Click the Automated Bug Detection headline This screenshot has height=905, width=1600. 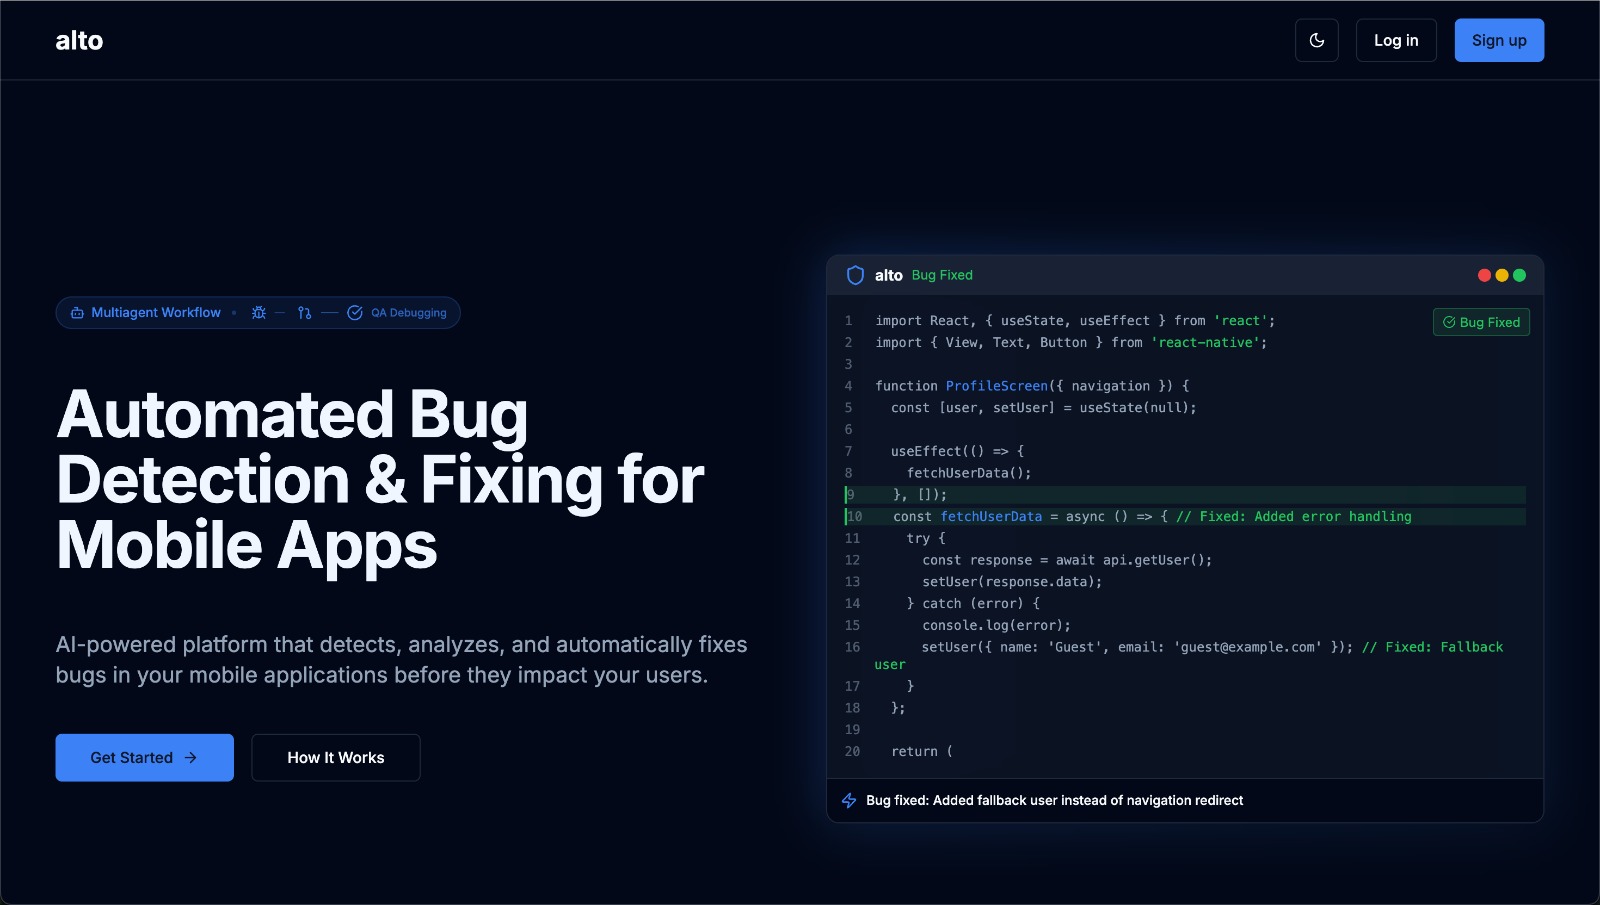[x=380, y=480]
